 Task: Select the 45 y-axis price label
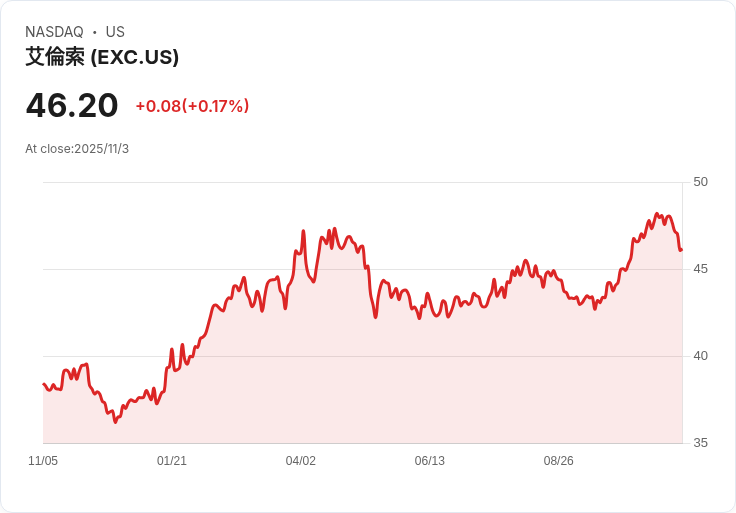[700, 269]
